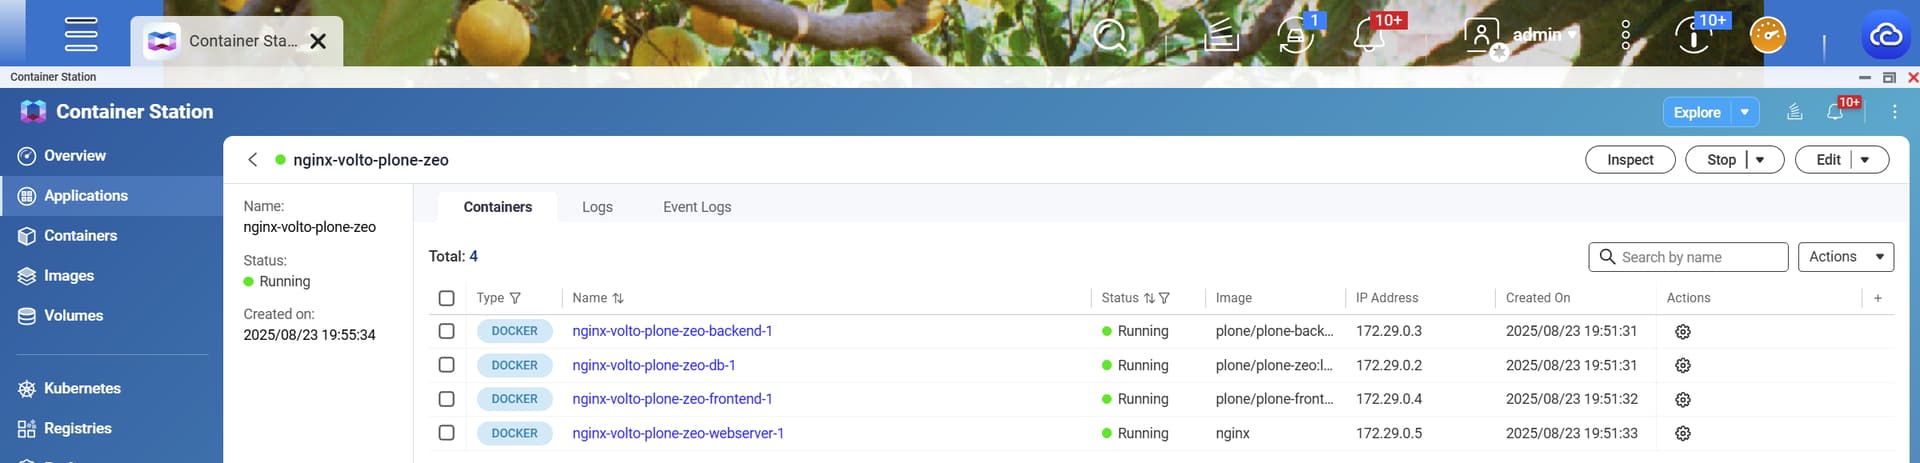The height and width of the screenshot is (463, 1920).
Task: Expand the Actions dropdown
Action: (x=1845, y=257)
